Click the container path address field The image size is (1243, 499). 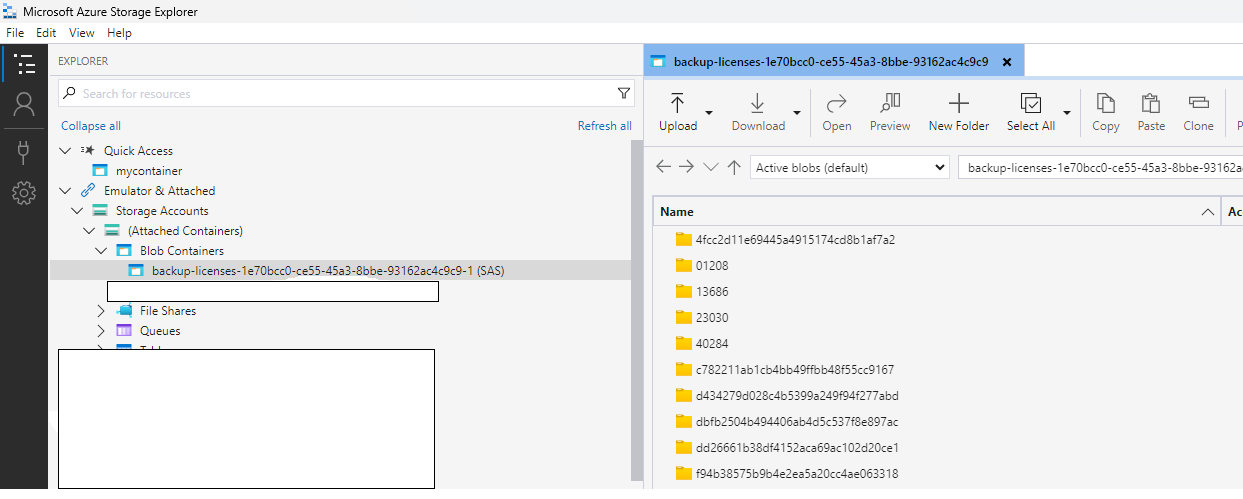click(x=1100, y=167)
